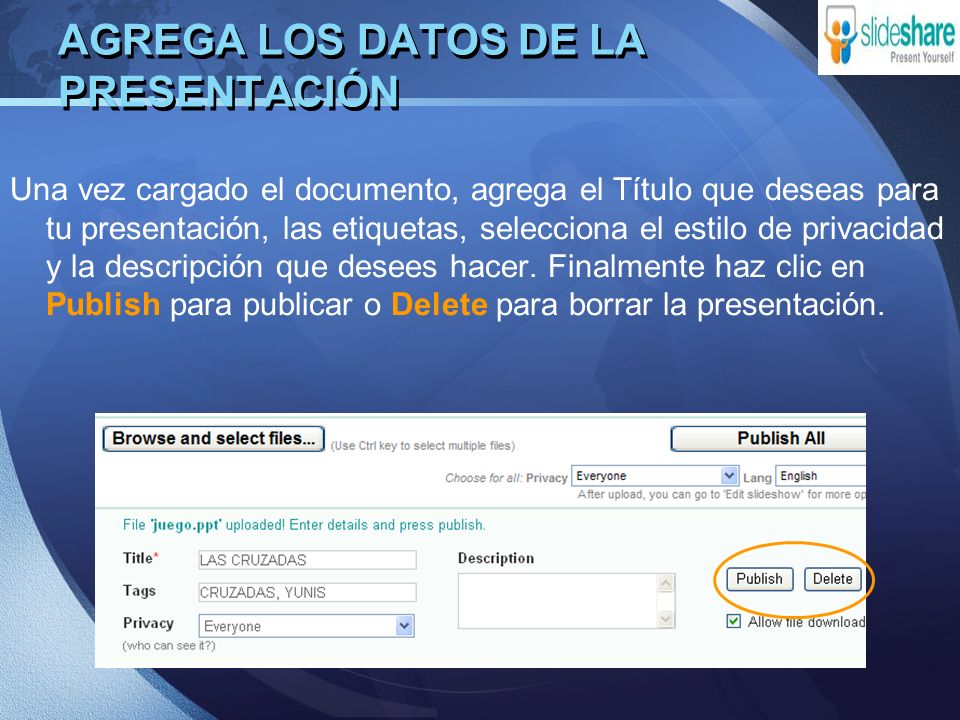
Task: Click inside the Description text area
Action: (x=558, y=601)
